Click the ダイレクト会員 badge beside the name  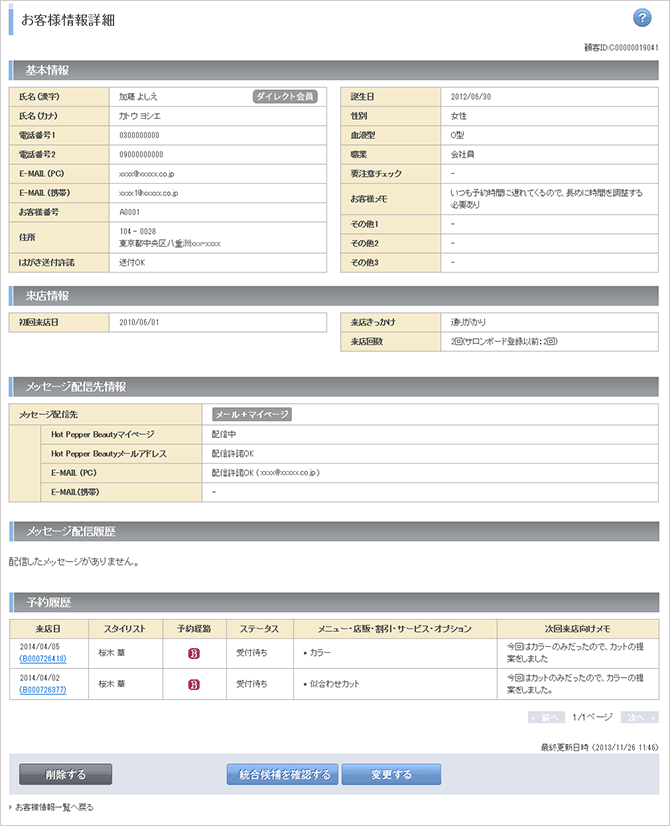pyautogui.click(x=285, y=97)
